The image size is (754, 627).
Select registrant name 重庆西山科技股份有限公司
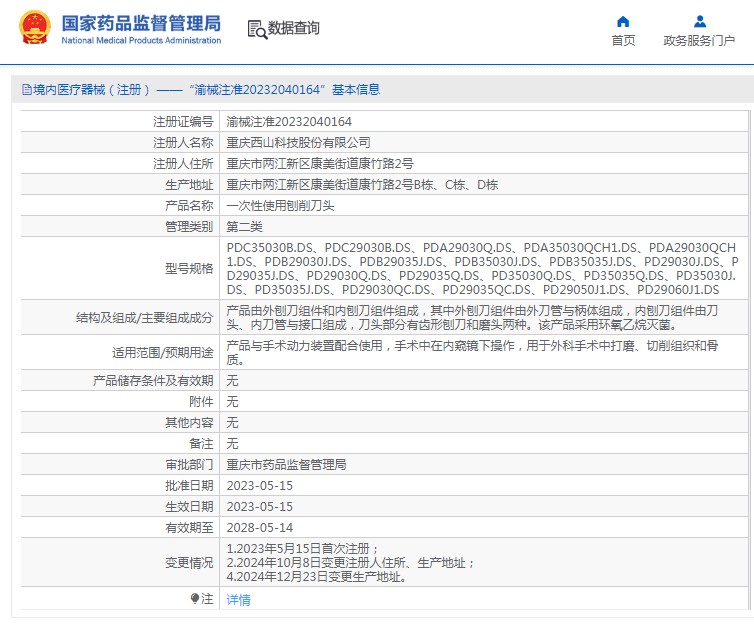click(299, 143)
